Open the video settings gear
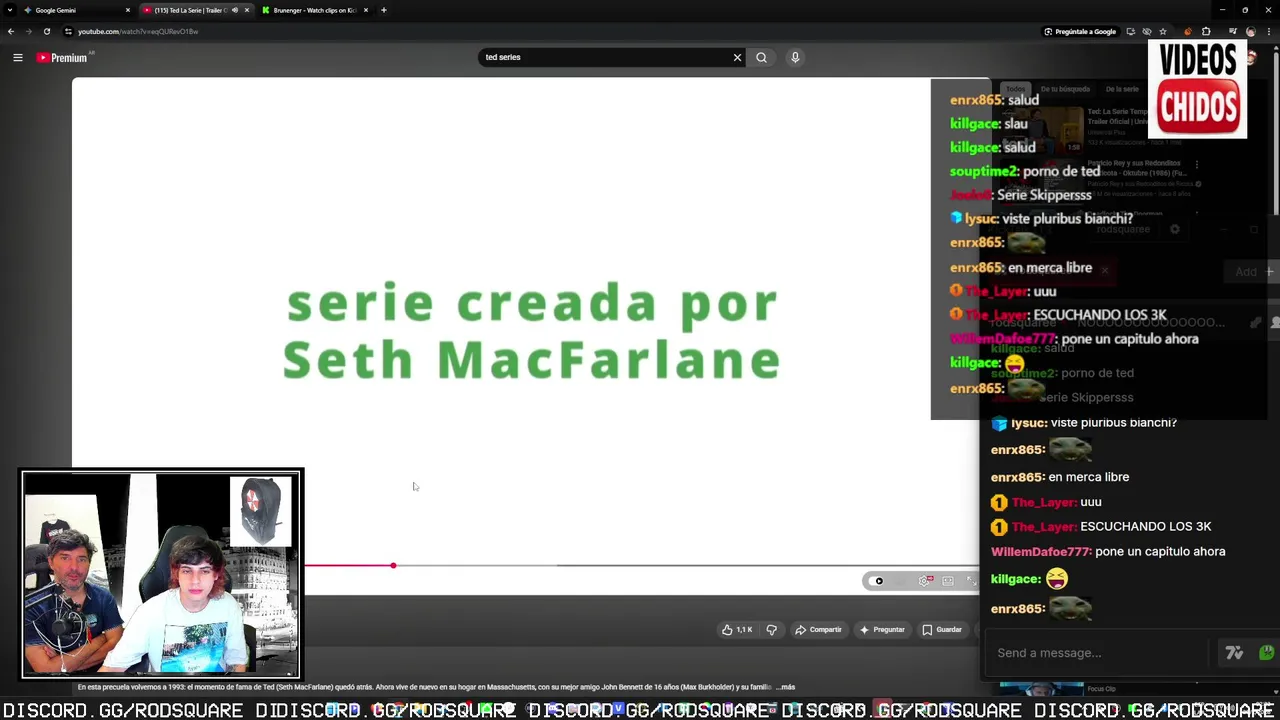 (926, 581)
